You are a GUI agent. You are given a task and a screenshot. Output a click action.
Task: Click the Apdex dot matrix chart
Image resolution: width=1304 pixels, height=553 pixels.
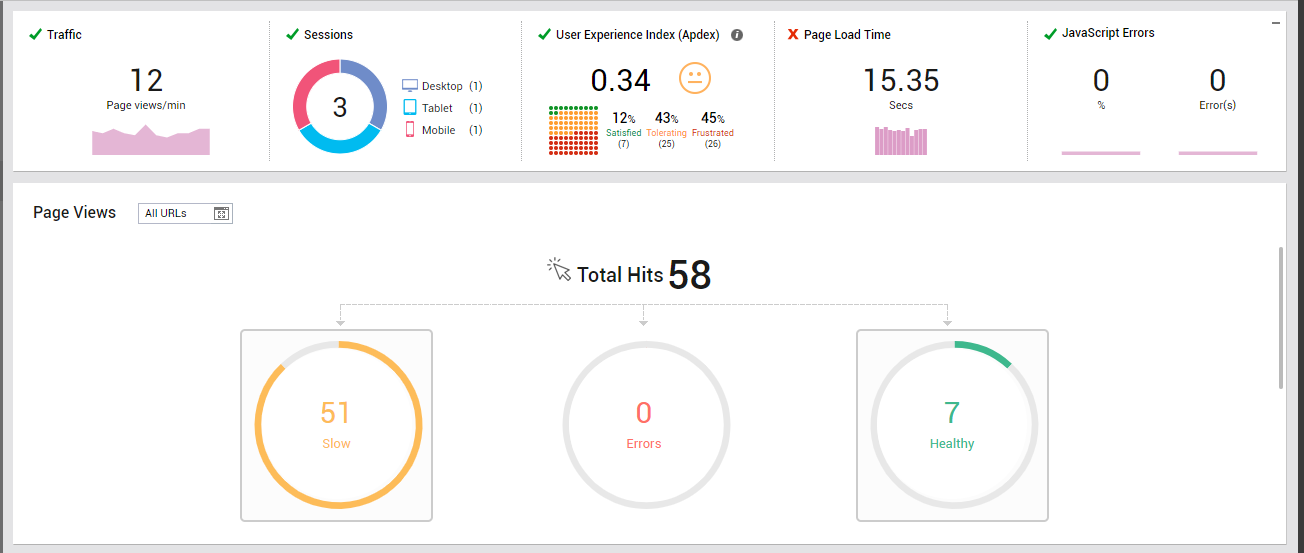click(572, 130)
